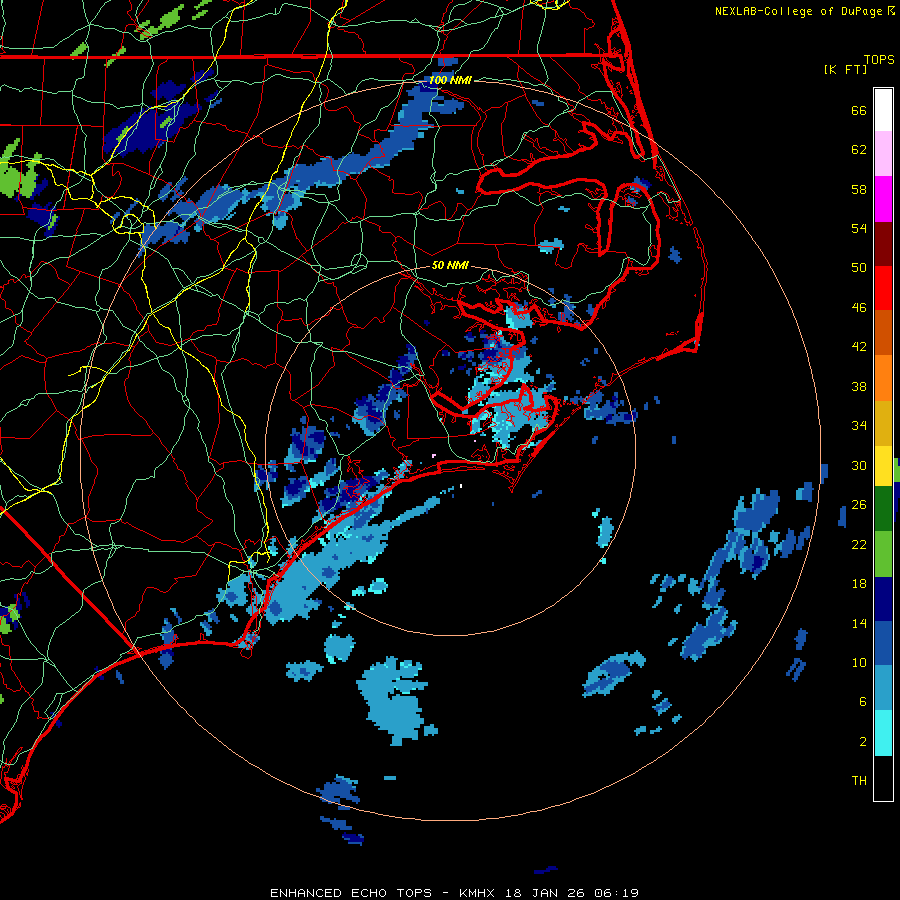Click the gold 34 kft legend swatch
Screen dimensions: 900x900
[x=883, y=423]
